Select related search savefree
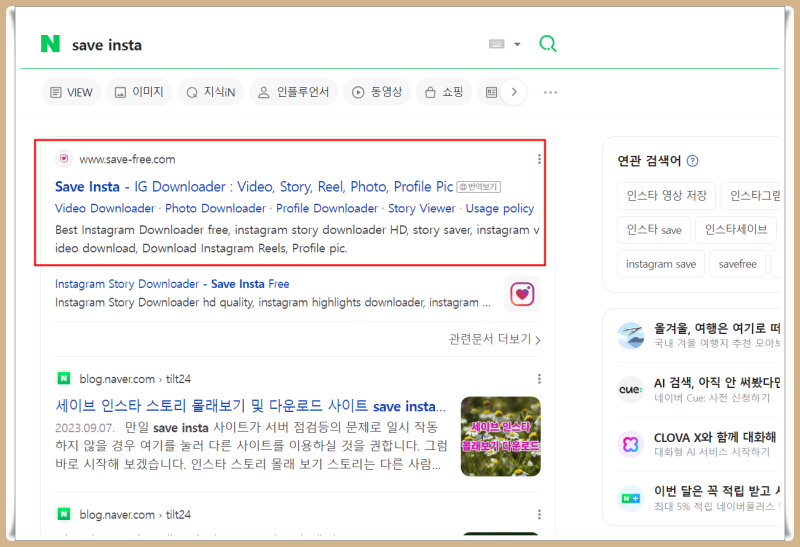 pos(738,264)
